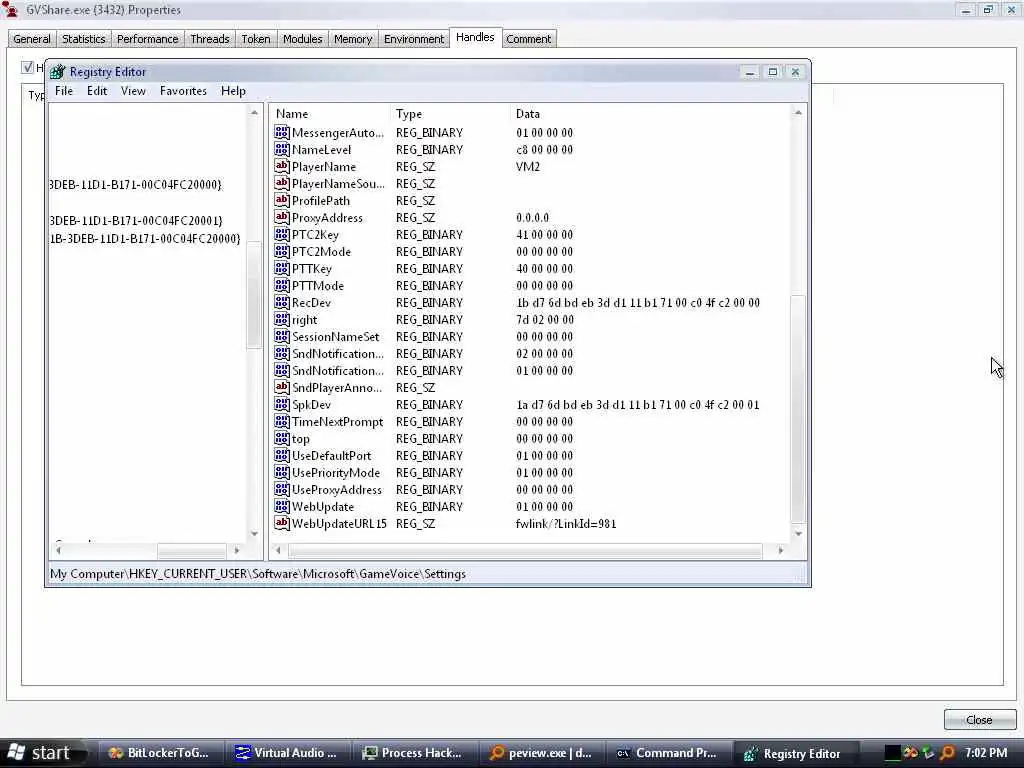Open Command Pr... taskbar item

tap(668, 753)
